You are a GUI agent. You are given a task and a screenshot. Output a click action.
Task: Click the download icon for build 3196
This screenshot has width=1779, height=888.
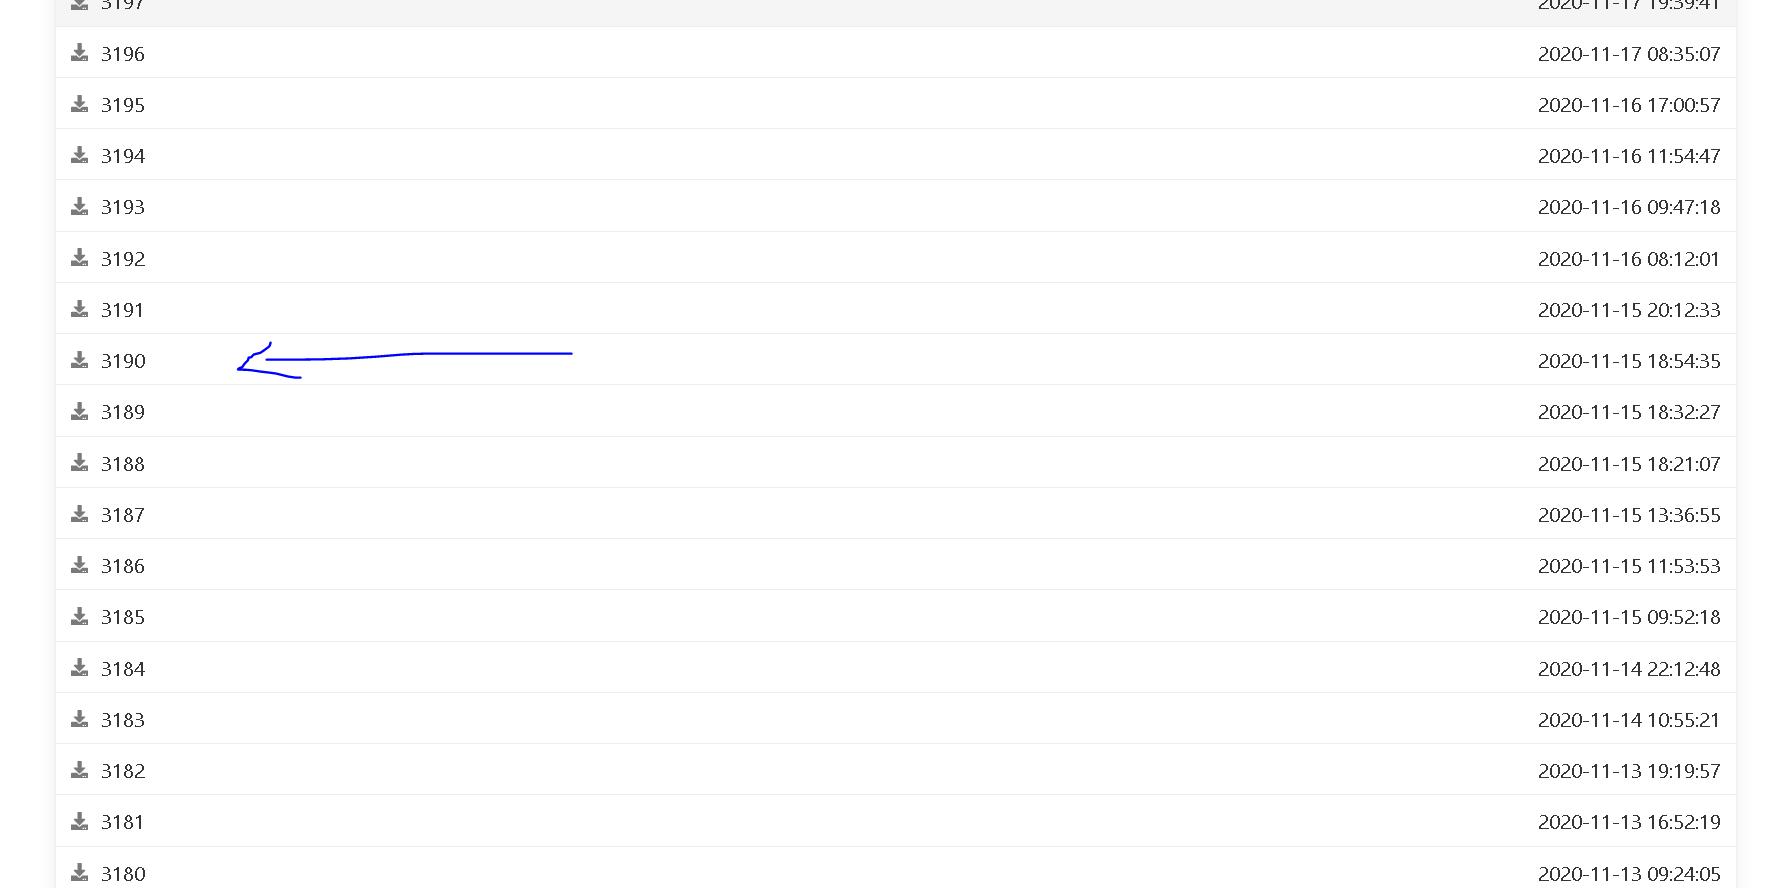80,53
